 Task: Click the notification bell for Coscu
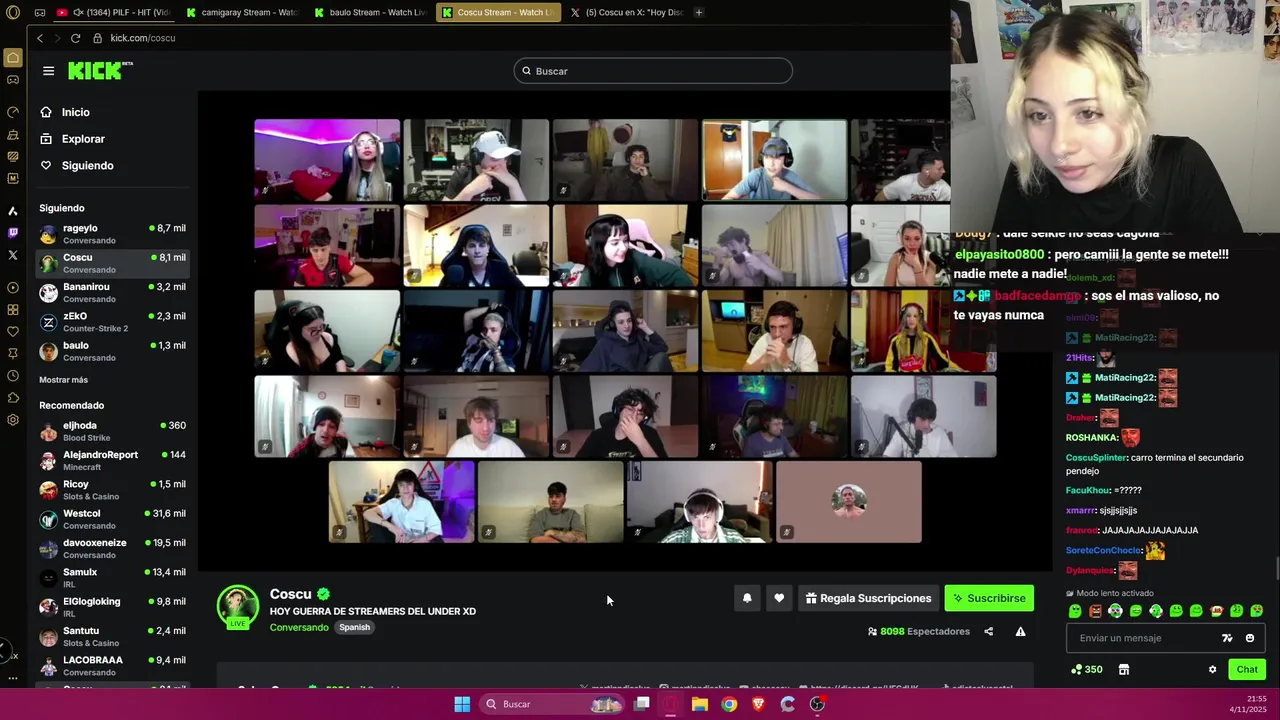[x=747, y=598]
